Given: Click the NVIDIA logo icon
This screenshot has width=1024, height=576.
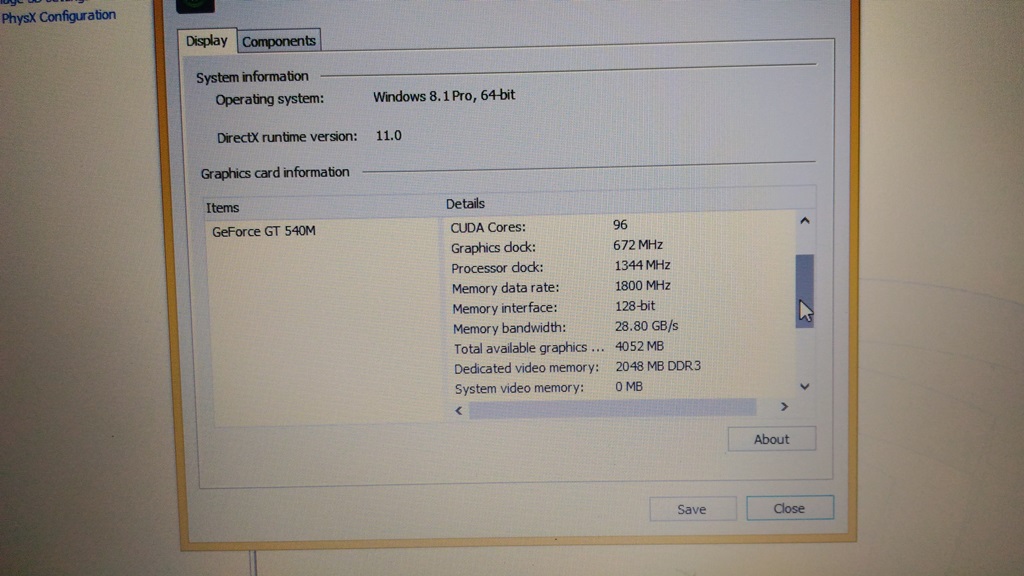Looking at the screenshot, I should 194,5.
